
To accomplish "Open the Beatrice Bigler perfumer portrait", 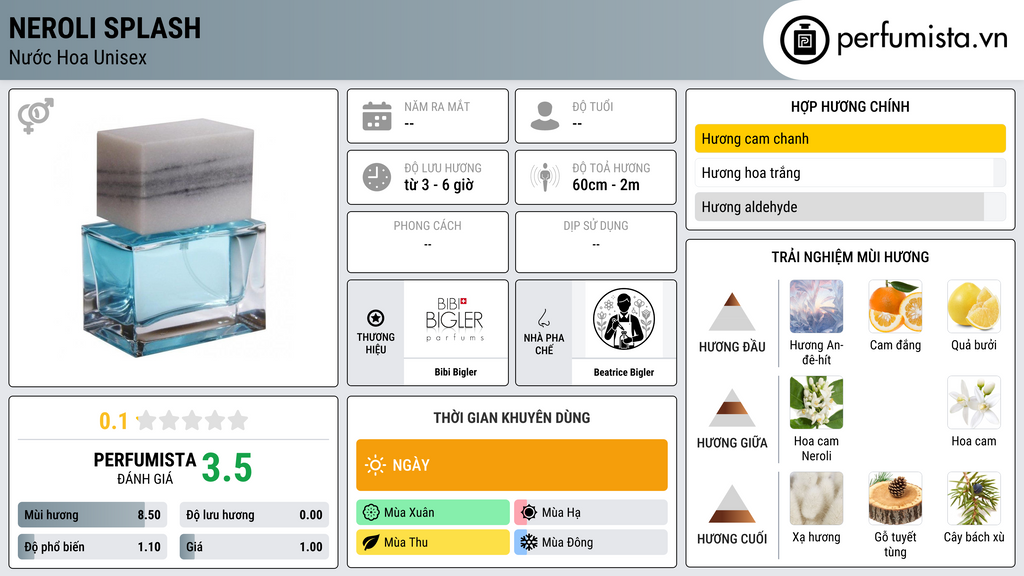I will [x=624, y=319].
